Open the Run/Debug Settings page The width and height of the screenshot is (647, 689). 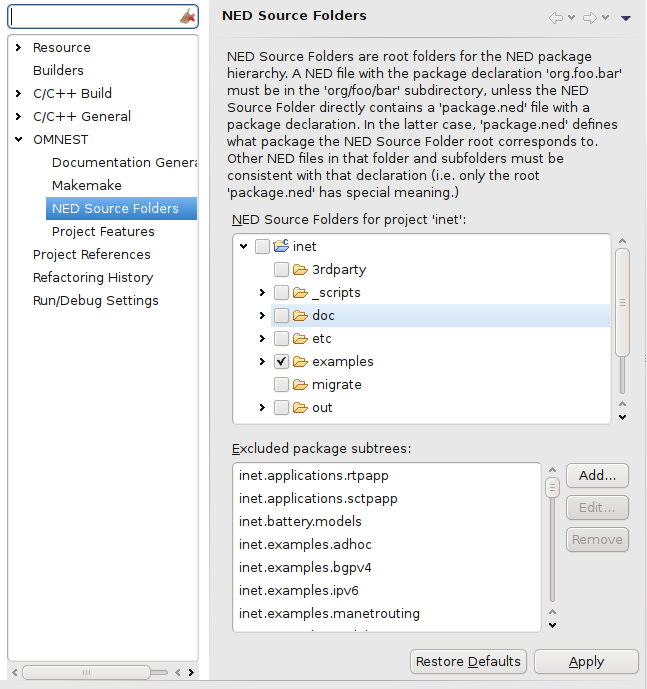[x=95, y=301]
